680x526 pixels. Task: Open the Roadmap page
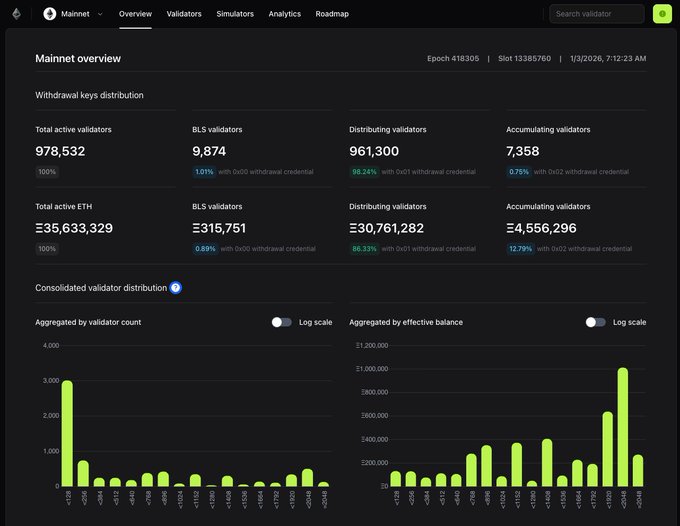tap(332, 14)
